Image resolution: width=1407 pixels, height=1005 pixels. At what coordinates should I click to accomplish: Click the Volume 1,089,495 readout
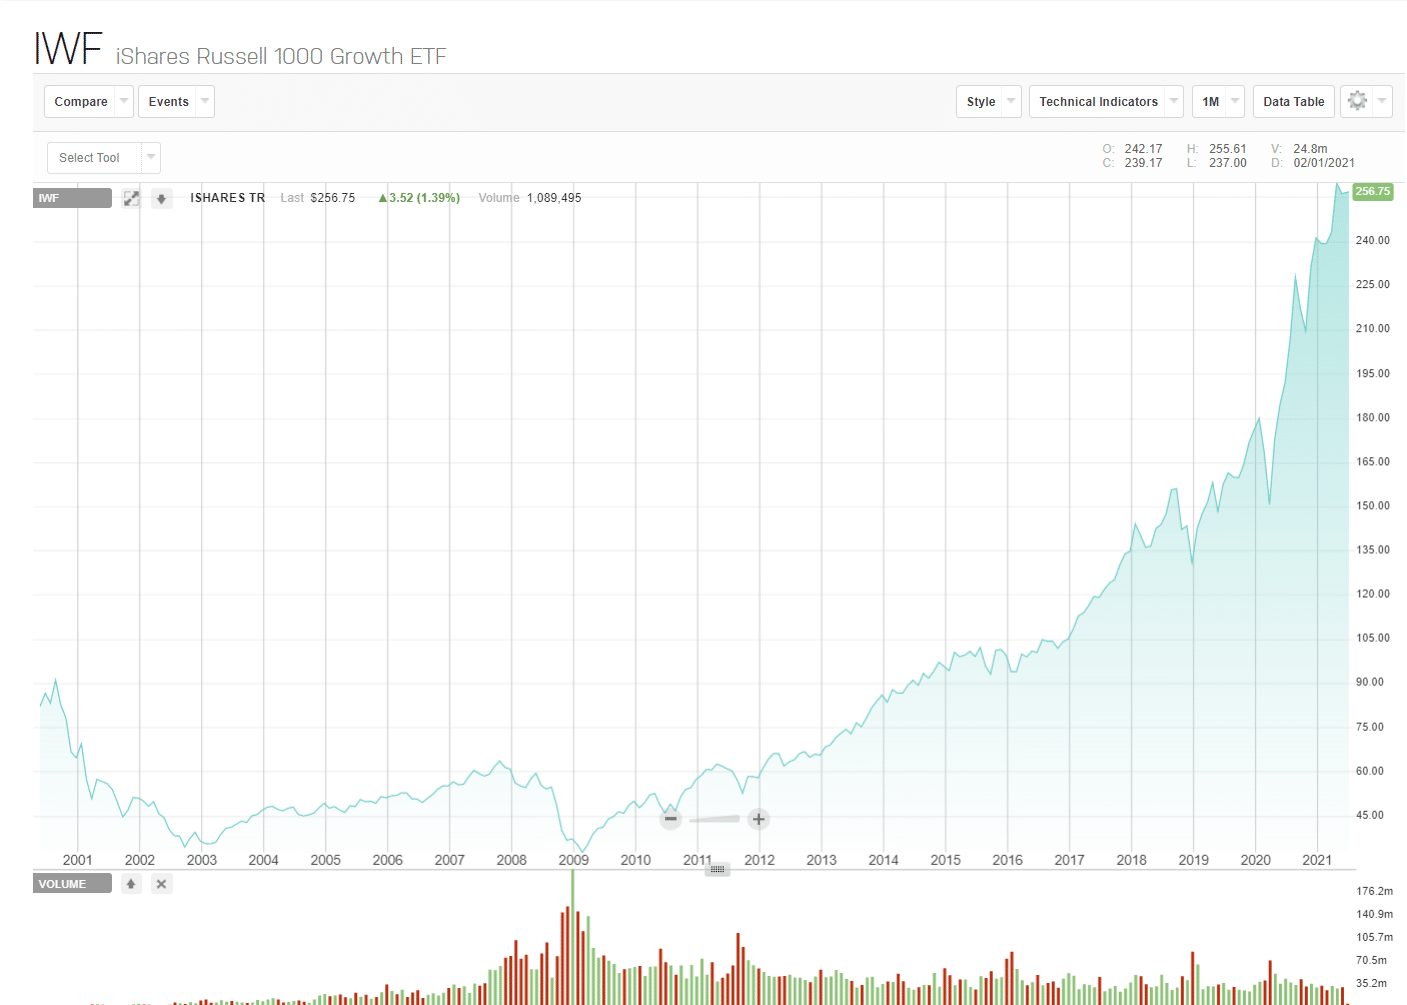[530, 198]
